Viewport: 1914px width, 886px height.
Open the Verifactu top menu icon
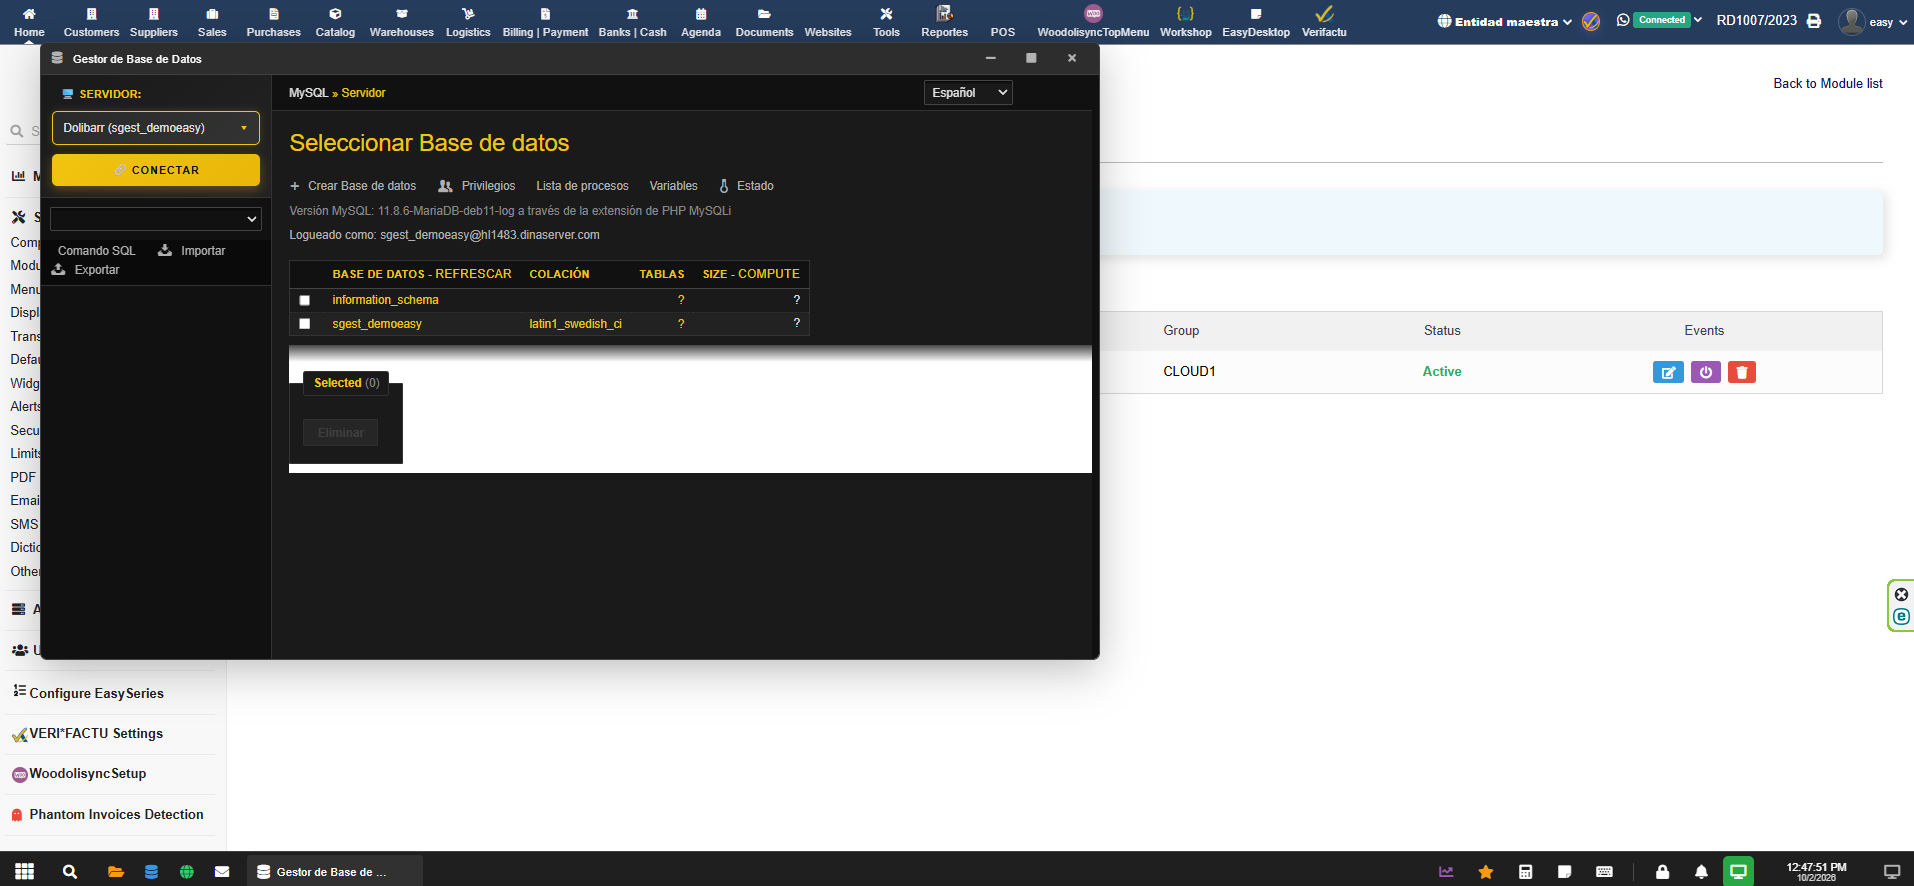[1323, 21]
